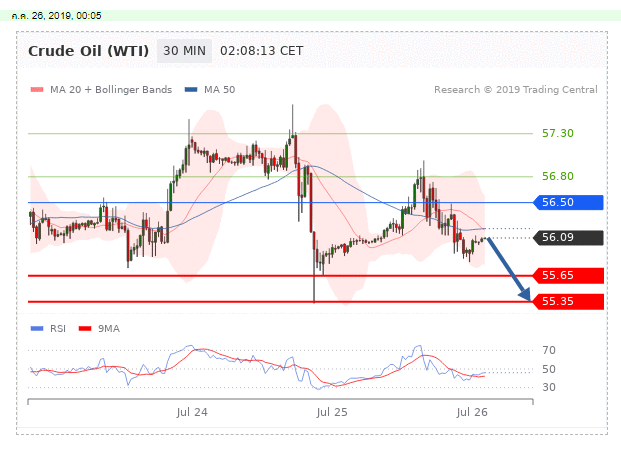Click the Jul 26 date axis label
The width and height of the screenshot is (621, 450).
(x=472, y=412)
